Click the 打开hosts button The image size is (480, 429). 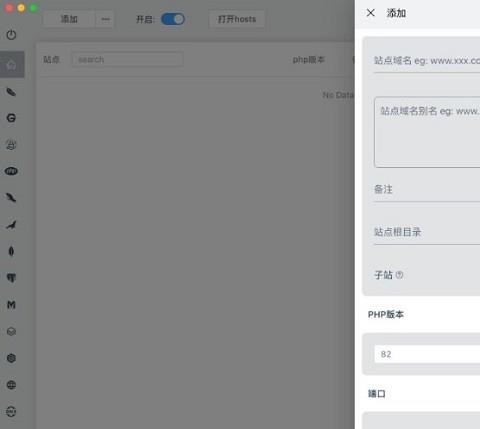coord(237,19)
